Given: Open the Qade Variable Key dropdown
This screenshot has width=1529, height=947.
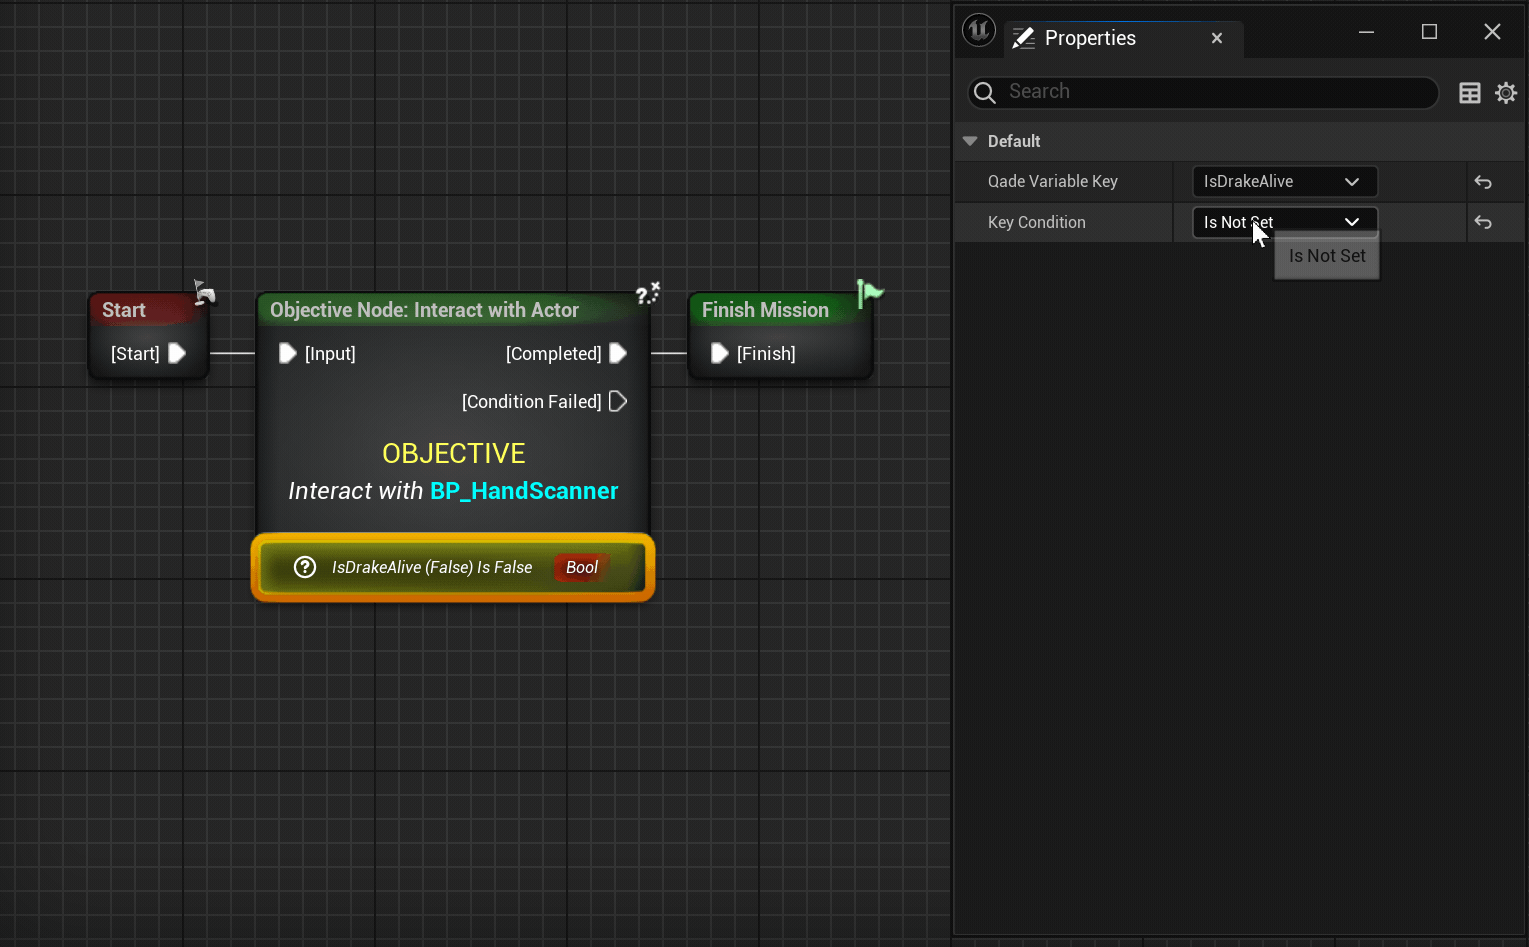Looking at the screenshot, I should [1285, 181].
